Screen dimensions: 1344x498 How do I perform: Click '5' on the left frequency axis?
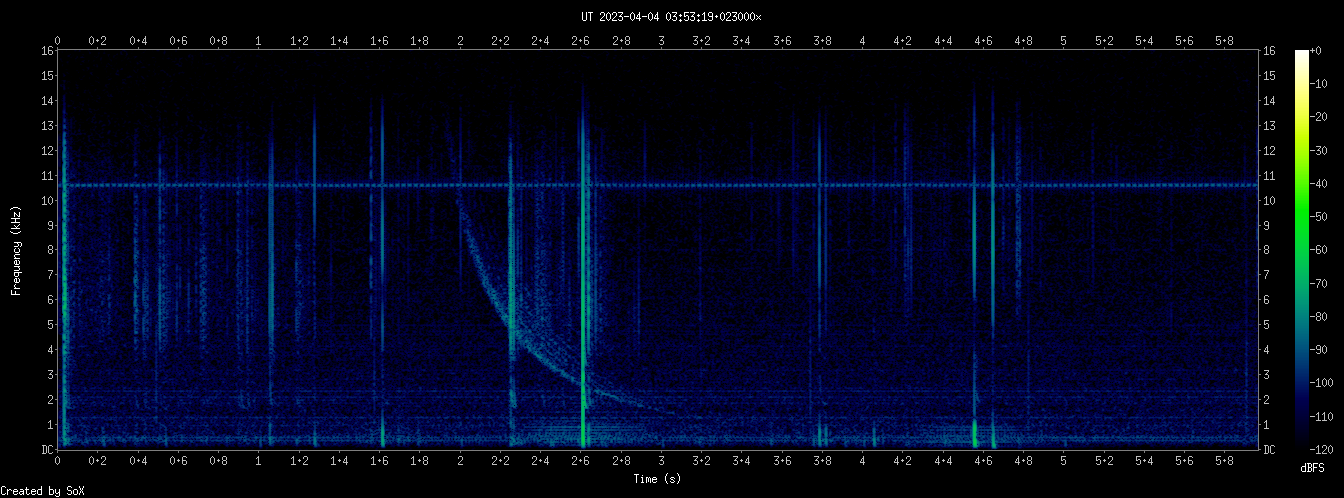point(49,325)
